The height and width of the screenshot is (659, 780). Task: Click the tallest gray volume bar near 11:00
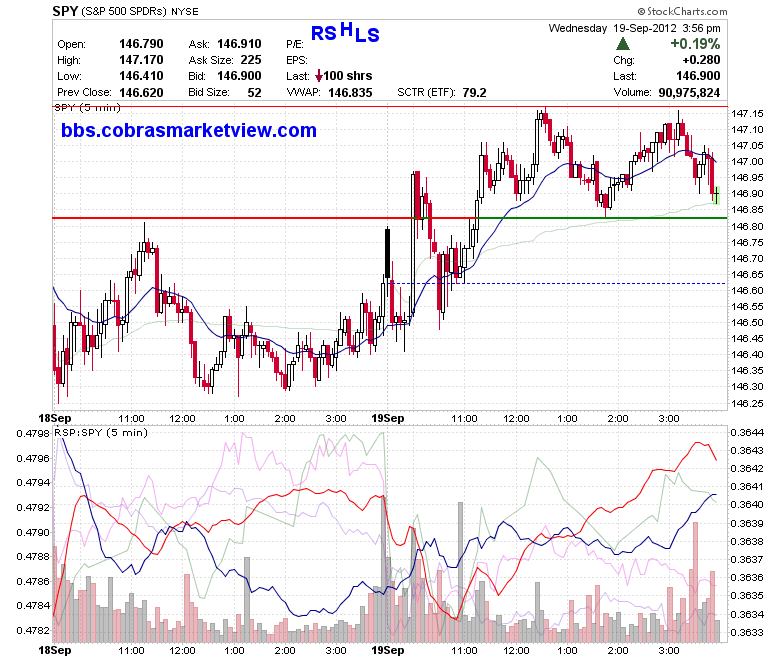tap(460, 572)
